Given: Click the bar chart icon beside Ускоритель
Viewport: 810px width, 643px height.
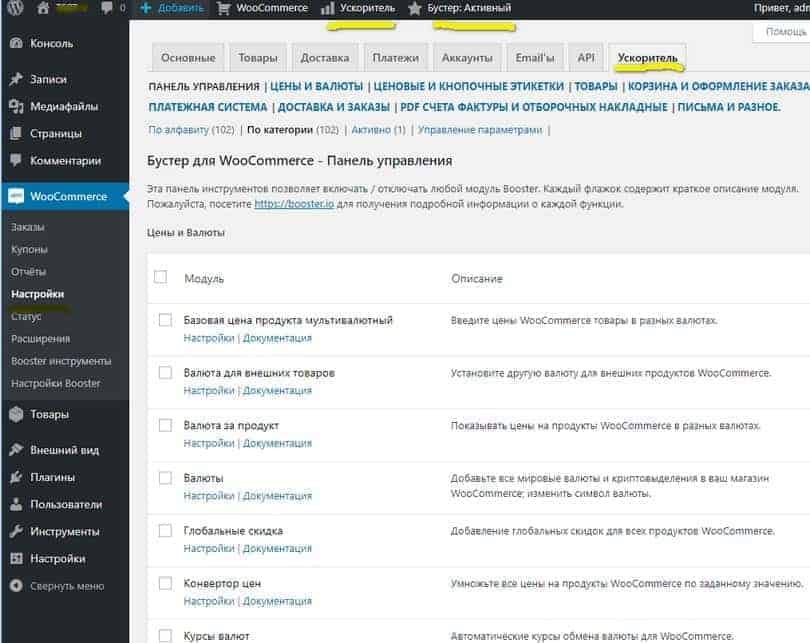Looking at the screenshot, I should (x=328, y=8).
